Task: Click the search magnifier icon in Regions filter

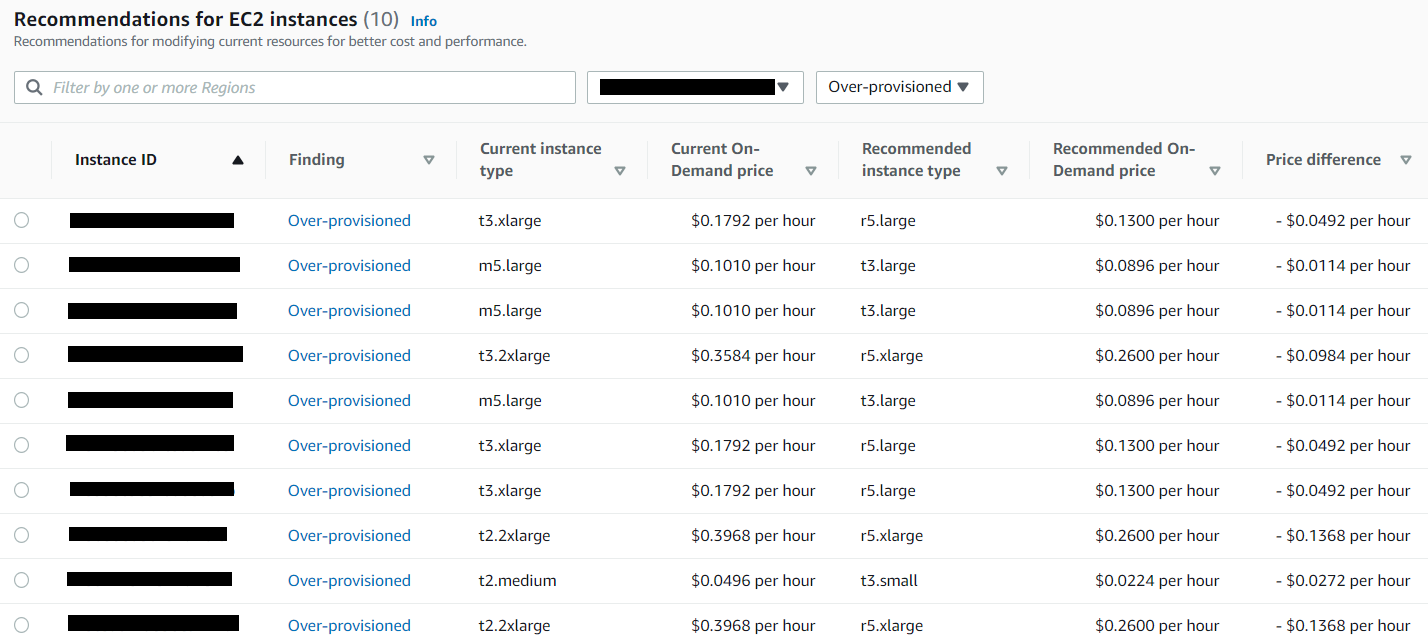Action: coord(35,88)
